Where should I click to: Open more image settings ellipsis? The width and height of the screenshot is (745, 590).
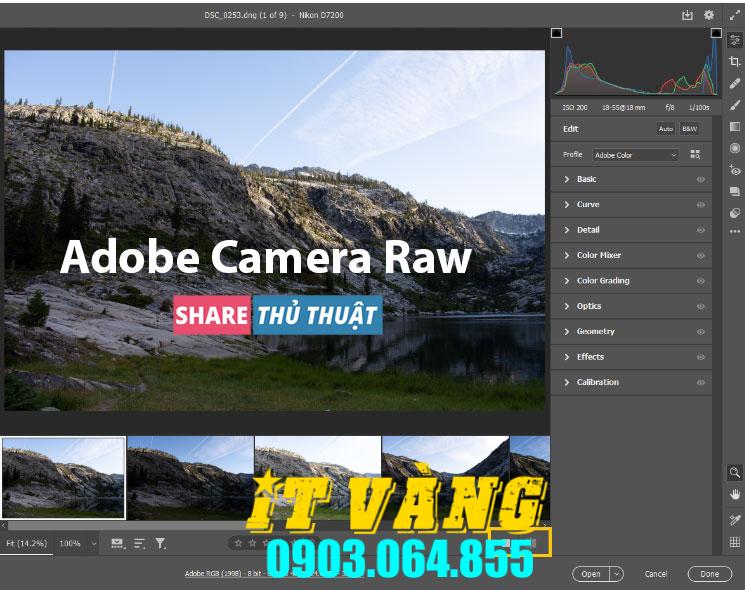click(735, 232)
